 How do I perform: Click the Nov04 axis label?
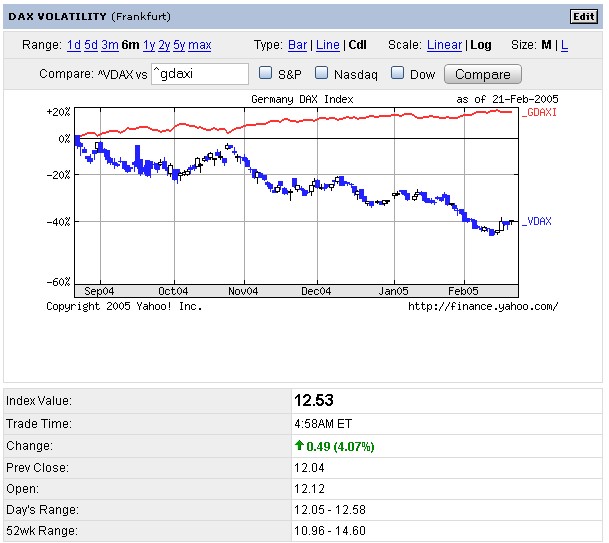pyautogui.click(x=243, y=291)
